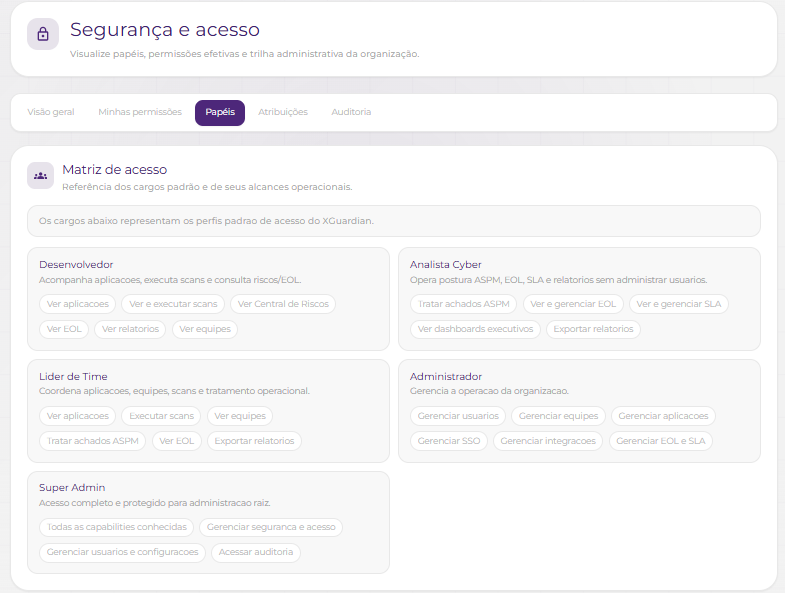Click the Executar scans chip
This screenshot has width=785, height=593.
point(161,416)
